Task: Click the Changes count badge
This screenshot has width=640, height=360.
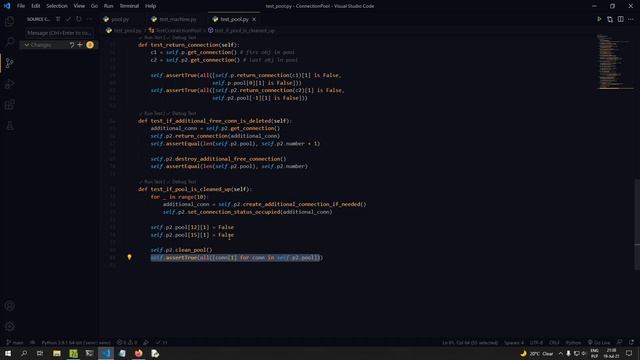Action: (90, 45)
